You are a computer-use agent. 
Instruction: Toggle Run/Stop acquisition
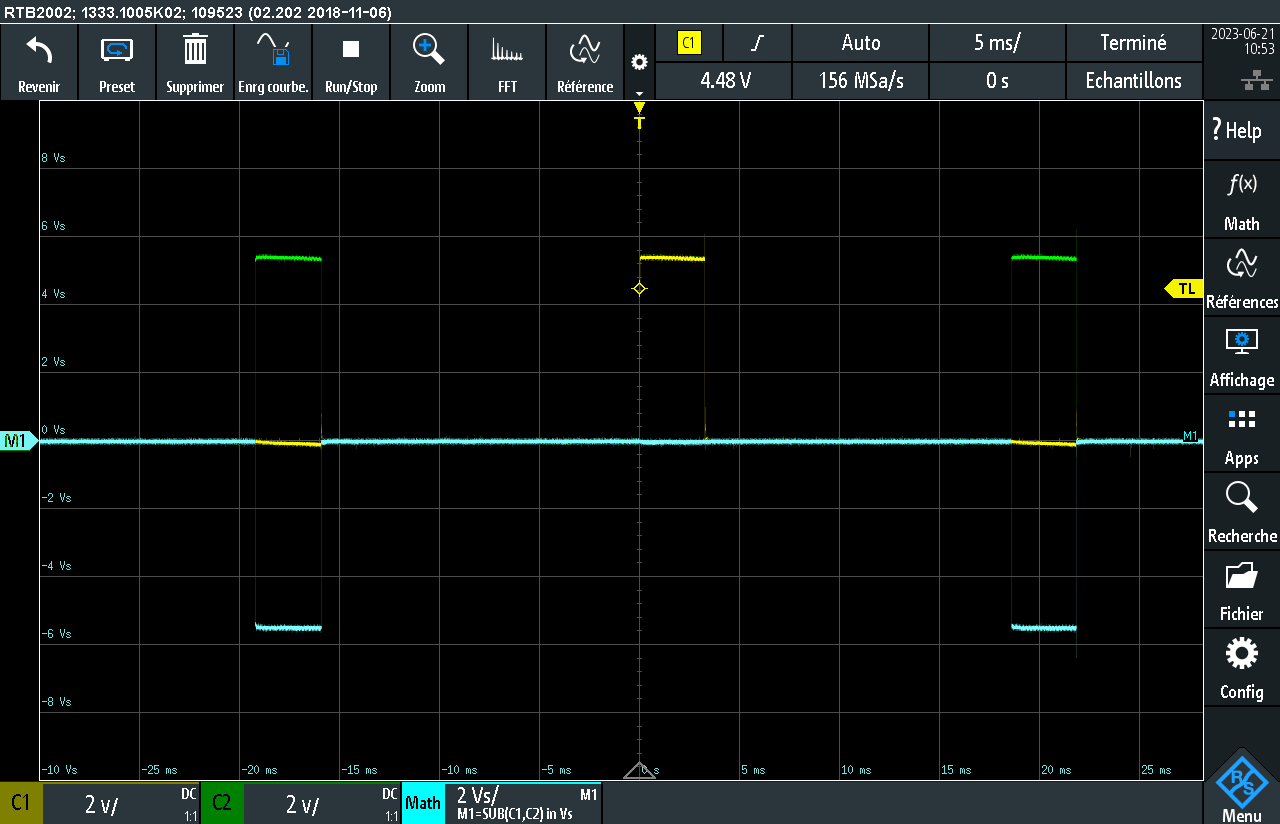(351, 51)
